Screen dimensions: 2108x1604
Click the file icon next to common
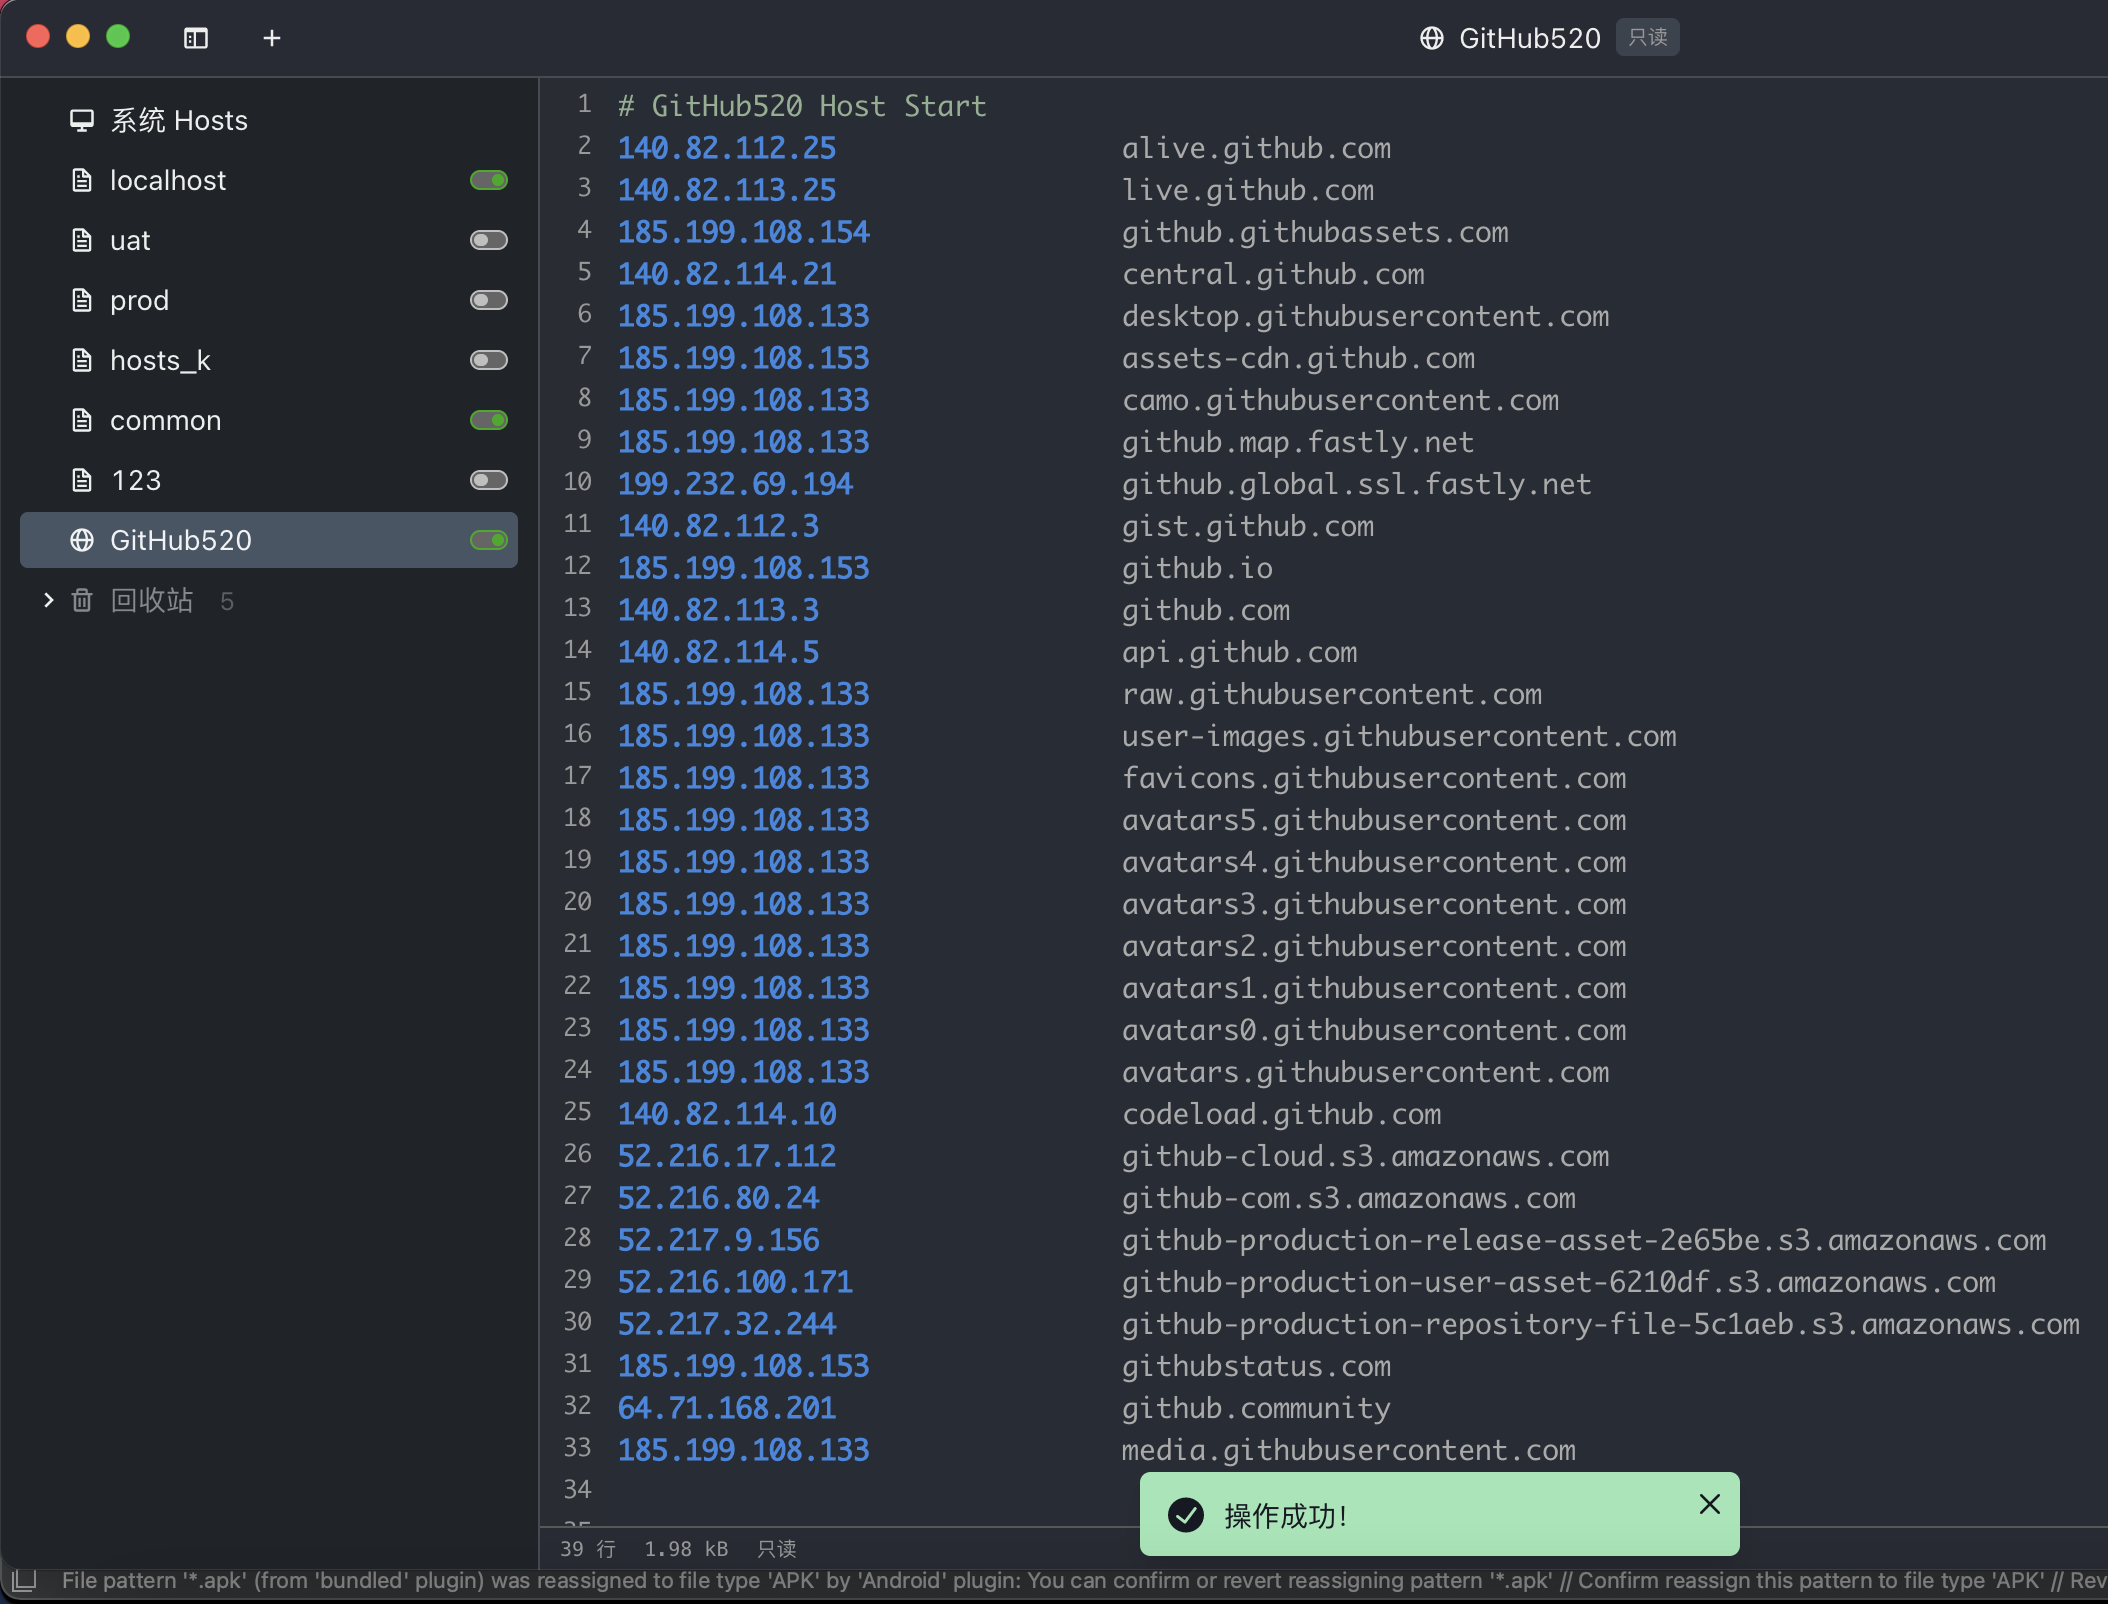pos(82,420)
